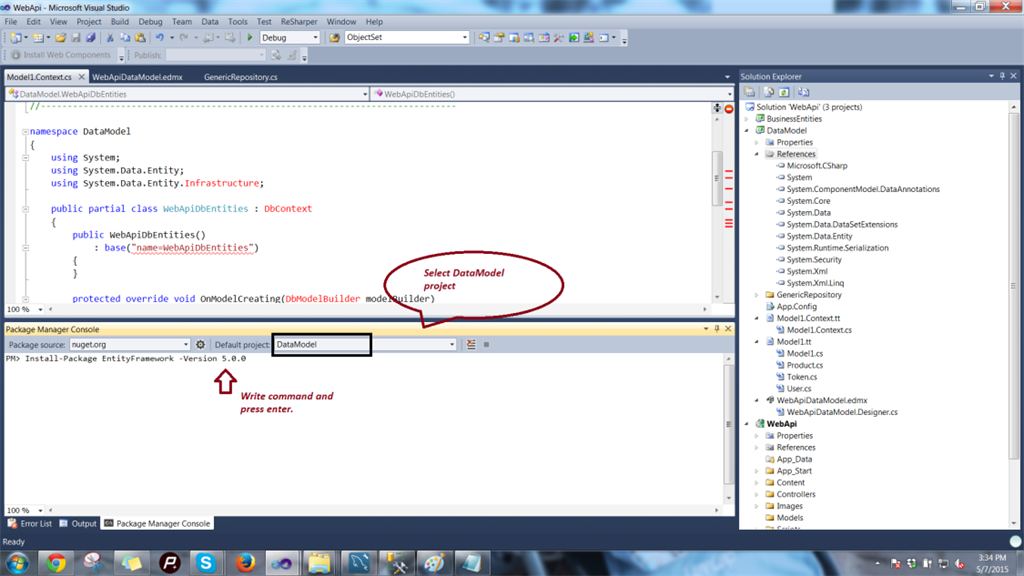
Task: Open the Build menu
Action: click(120, 22)
